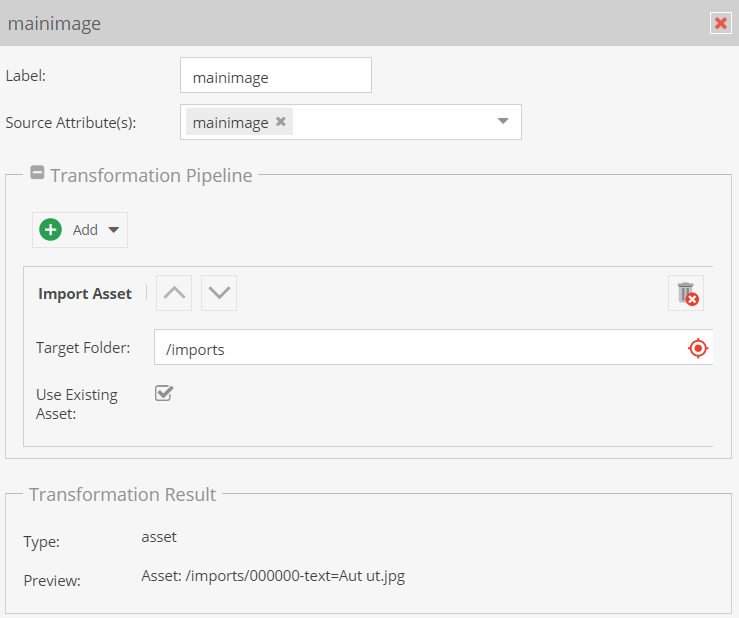
Task: Click the Transformation Pipeline legend title
Action: point(151,175)
